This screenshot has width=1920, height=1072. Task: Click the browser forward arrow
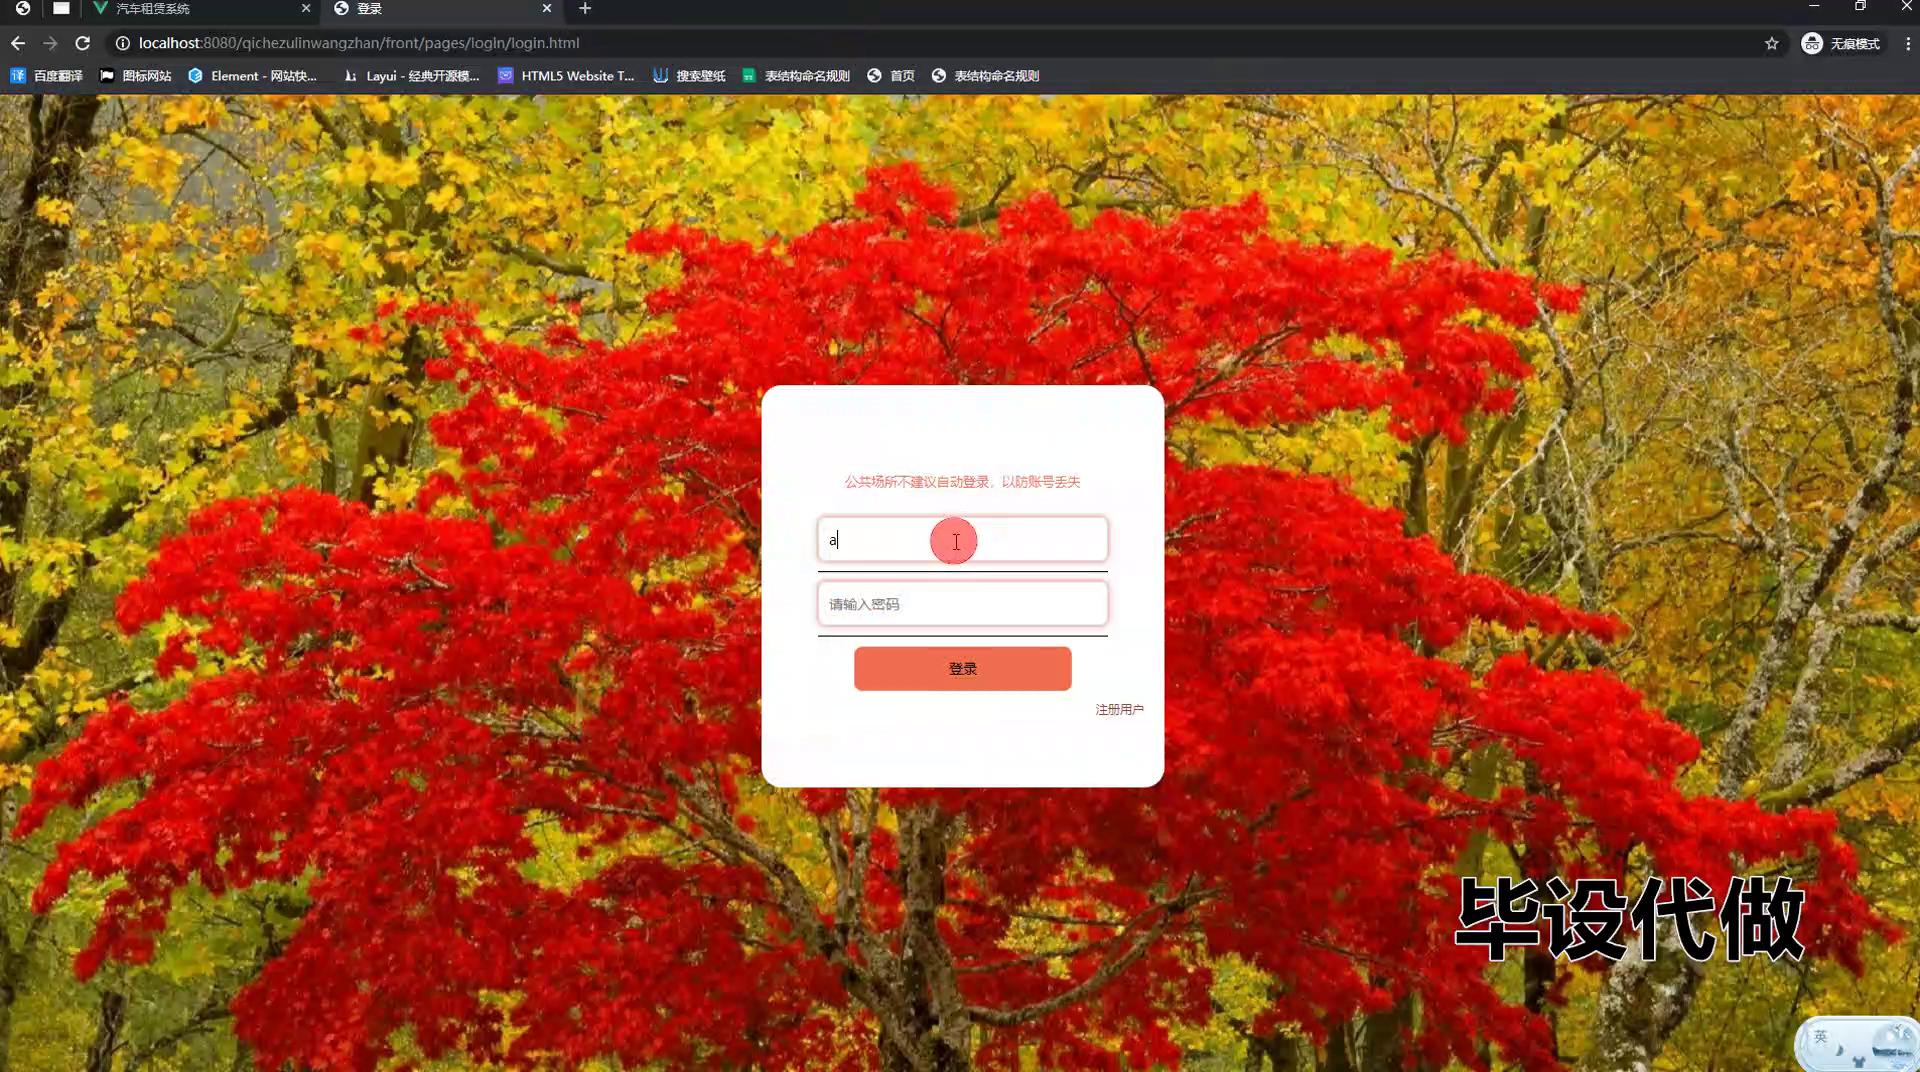tap(50, 43)
